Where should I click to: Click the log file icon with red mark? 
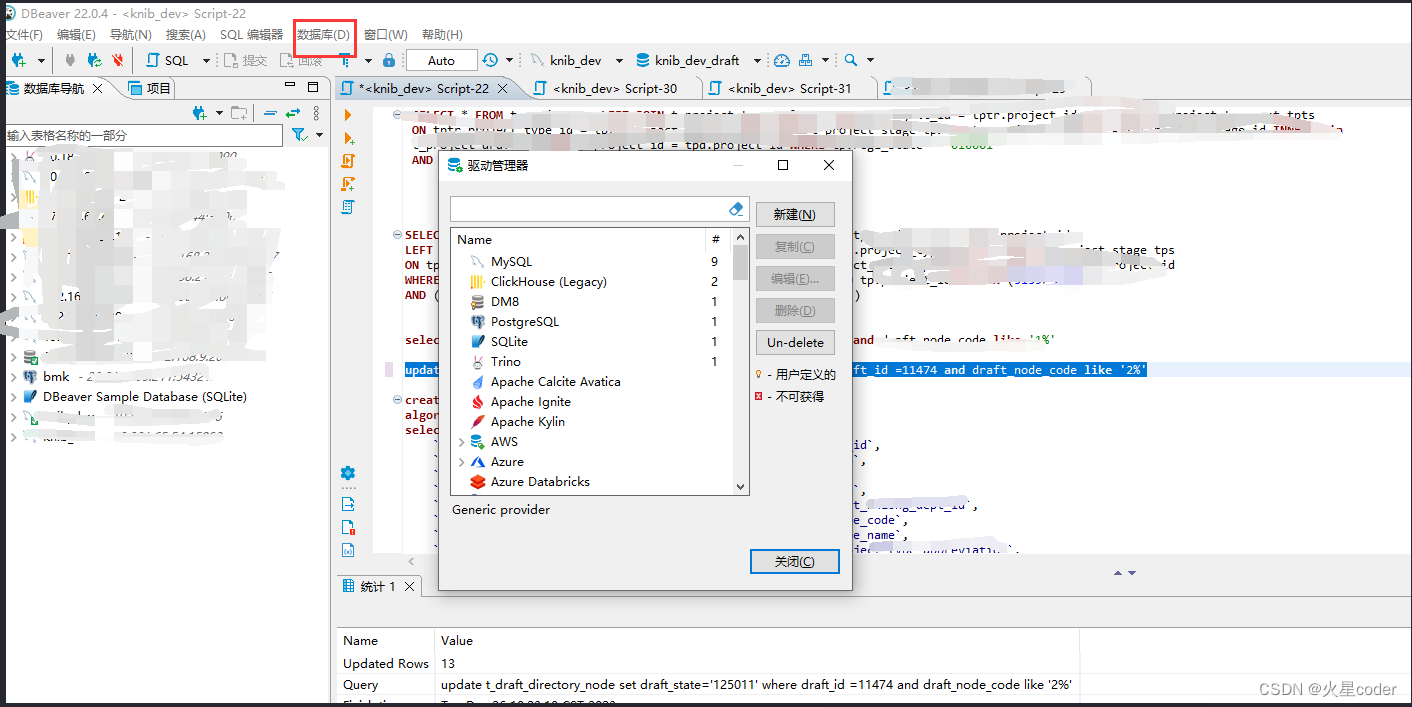click(348, 527)
